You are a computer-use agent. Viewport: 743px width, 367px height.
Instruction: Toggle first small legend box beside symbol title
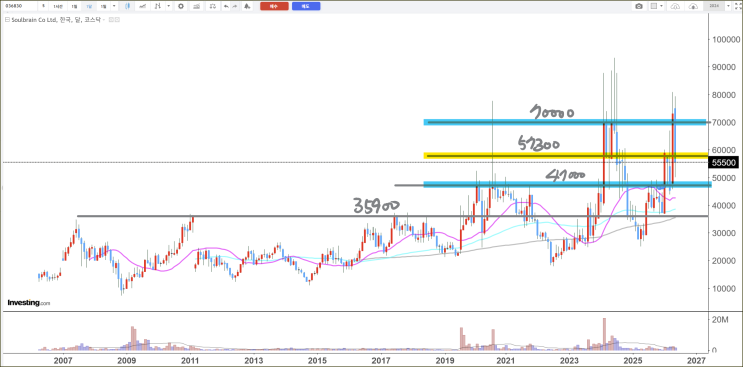(111, 20)
